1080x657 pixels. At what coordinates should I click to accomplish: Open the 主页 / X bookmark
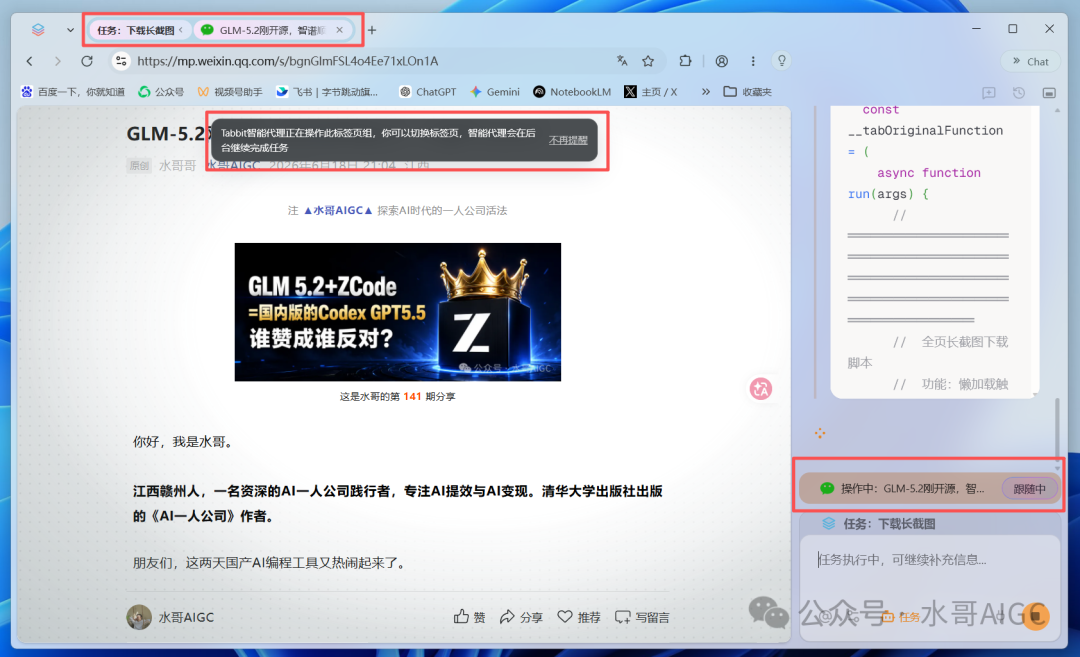pyautogui.click(x=651, y=92)
